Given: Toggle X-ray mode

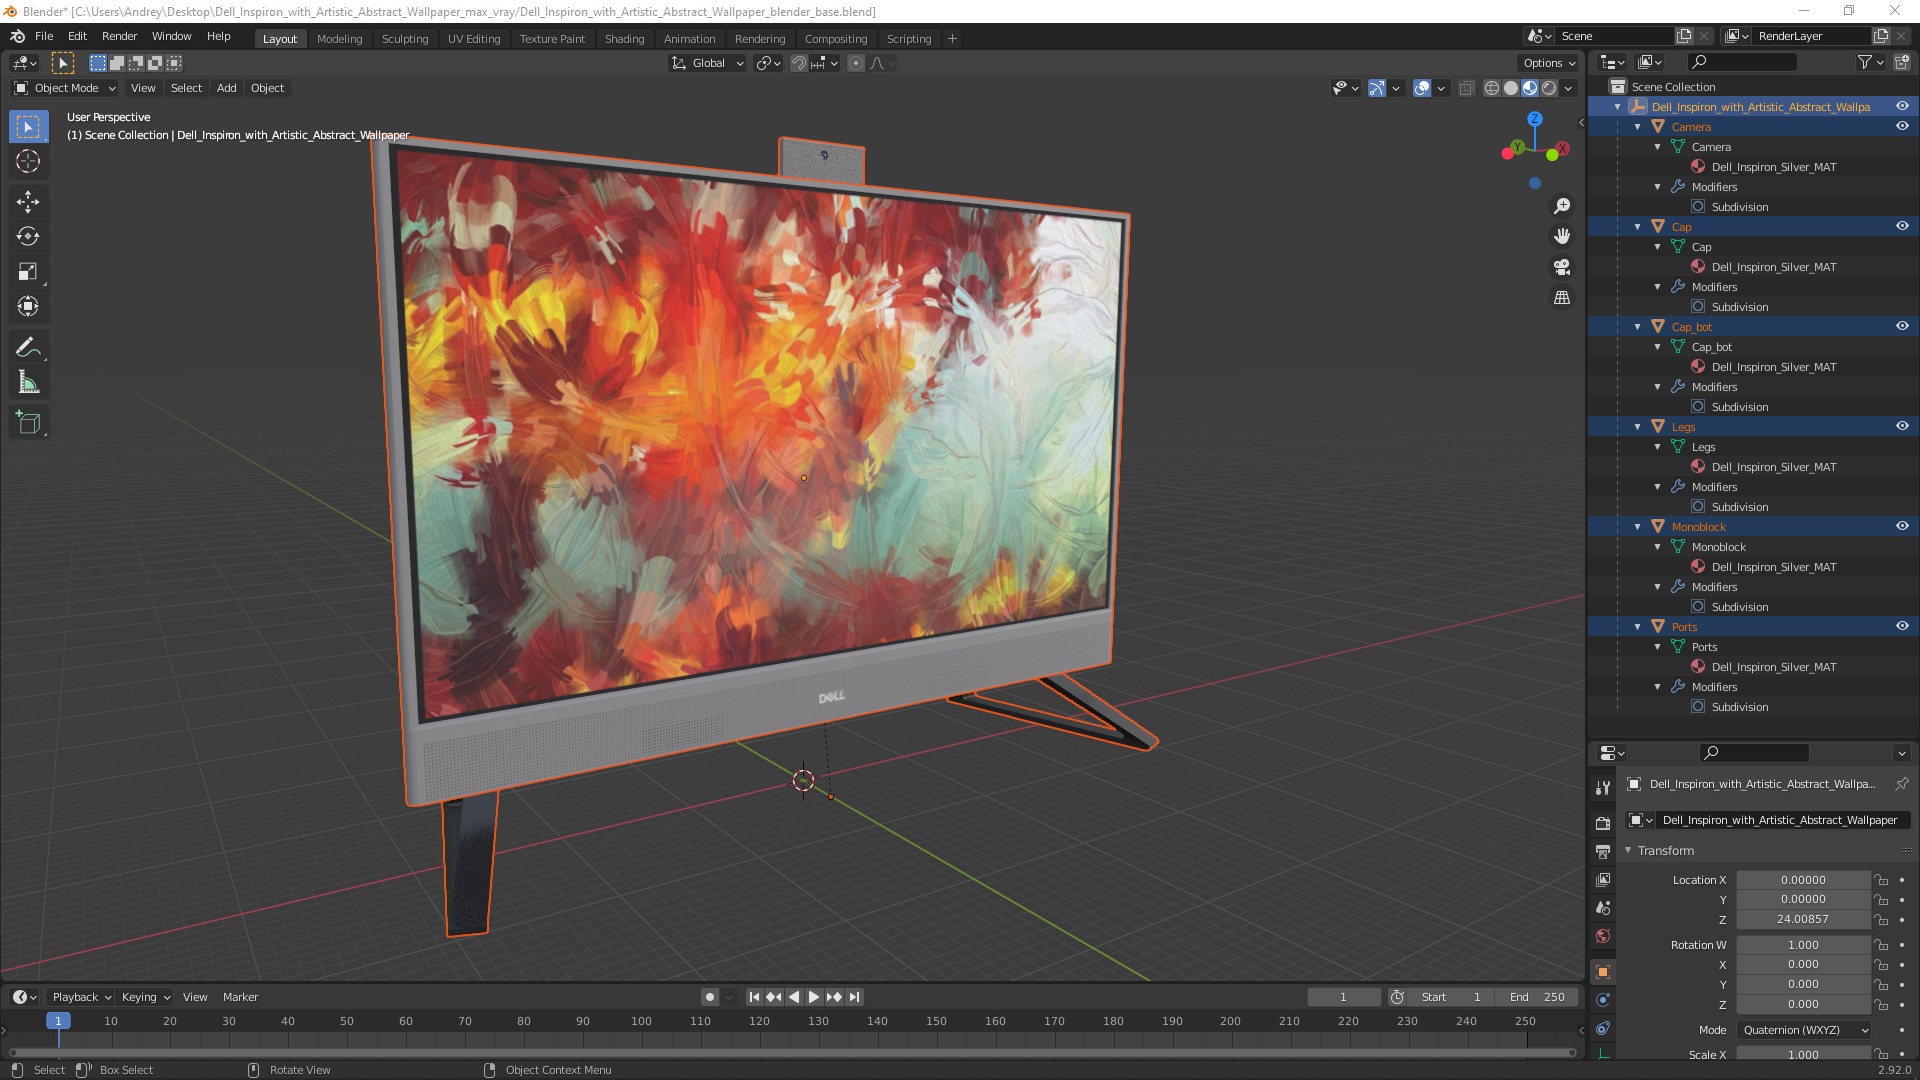Looking at the screenshot, I should click(x=1466, y=88).
